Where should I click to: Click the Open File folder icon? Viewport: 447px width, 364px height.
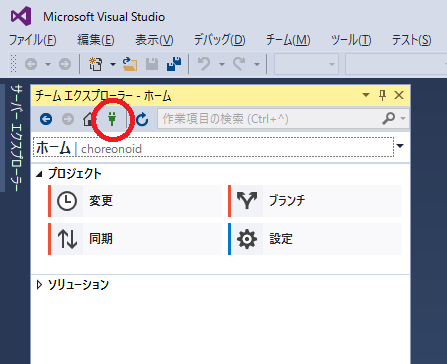pyautogui.click(x=130, y=64)
